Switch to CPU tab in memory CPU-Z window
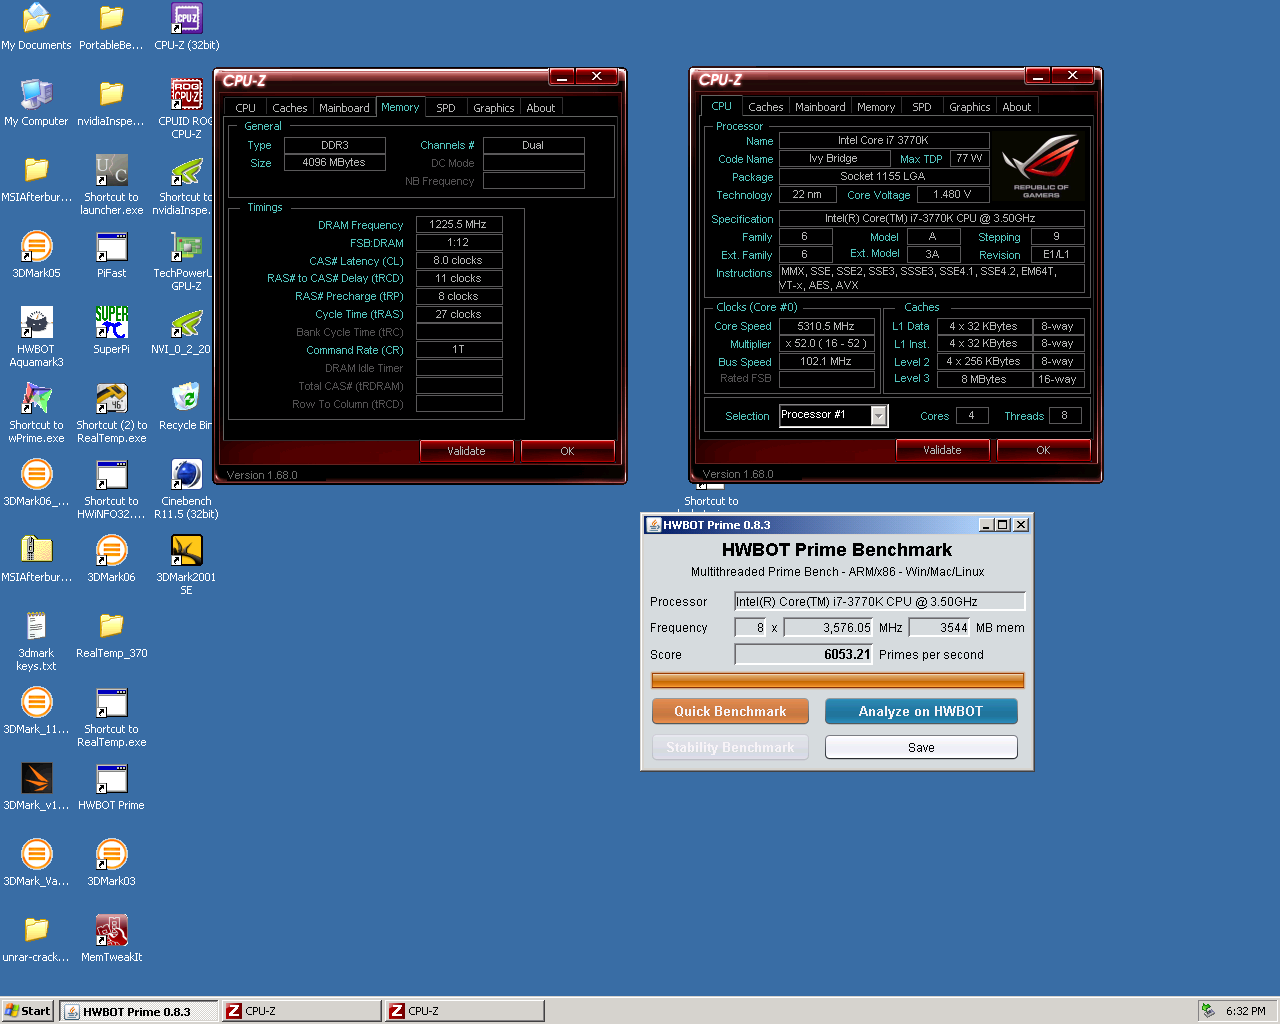Screen dimensions: 1280x1024 [245, 108]
